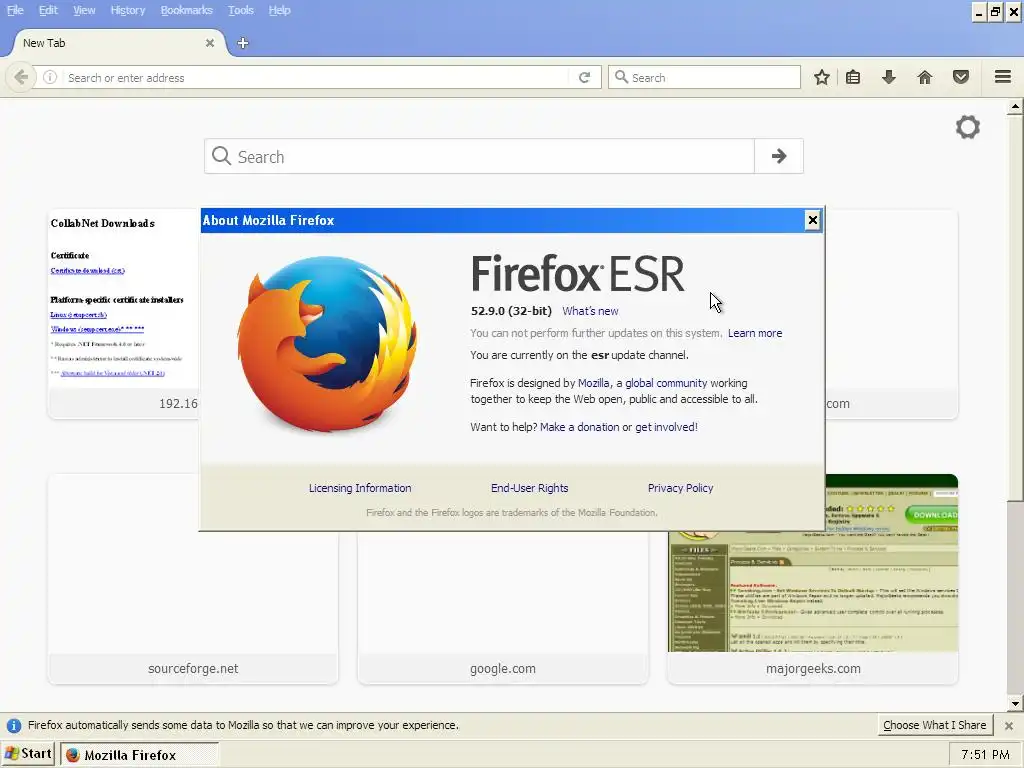The height and width of the screenshot is (768, 1024).
Task: Close the New Tab tab
Action: (210, 43)
